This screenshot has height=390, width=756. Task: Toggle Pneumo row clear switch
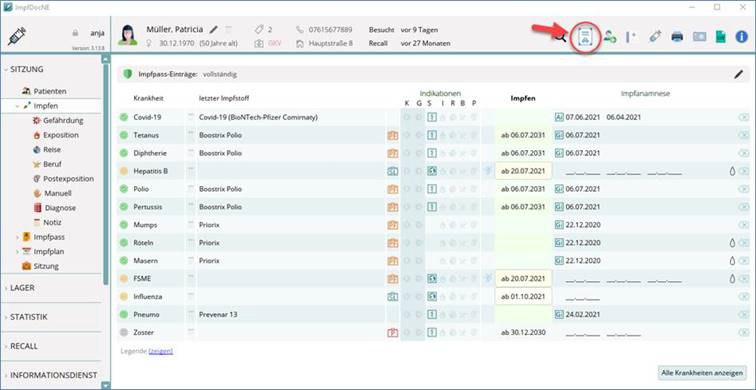pos(743,314)
